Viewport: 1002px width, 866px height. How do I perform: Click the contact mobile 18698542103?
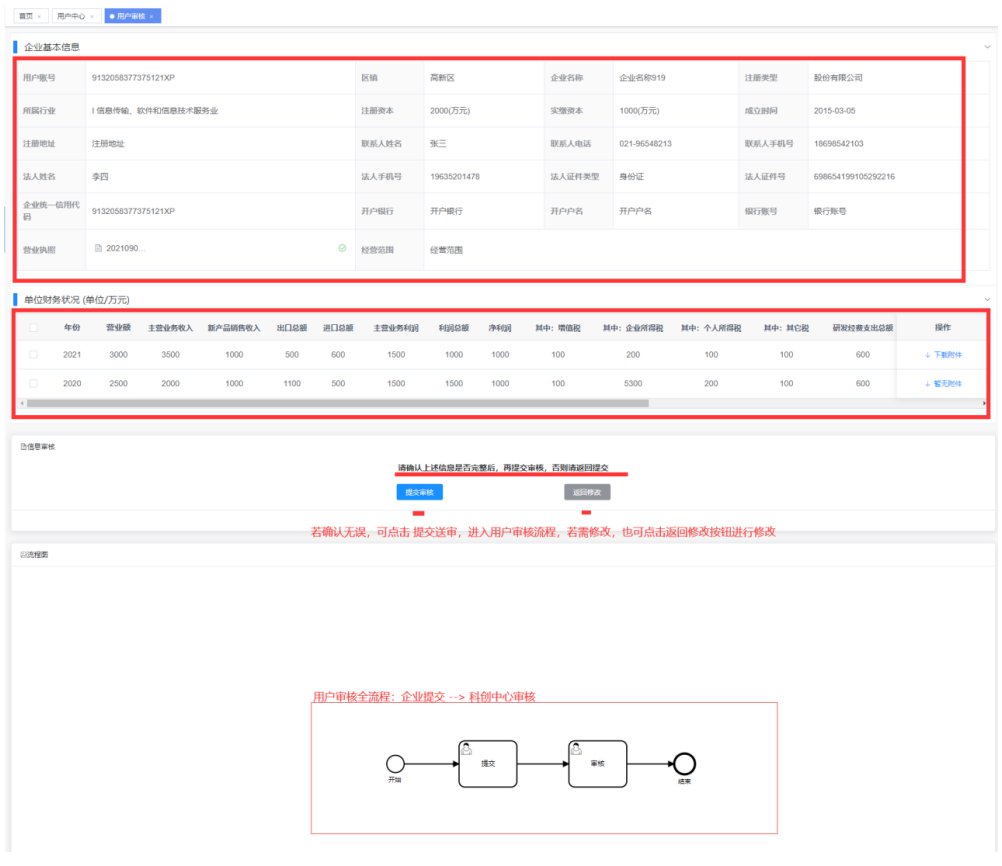tap(838, 144)
